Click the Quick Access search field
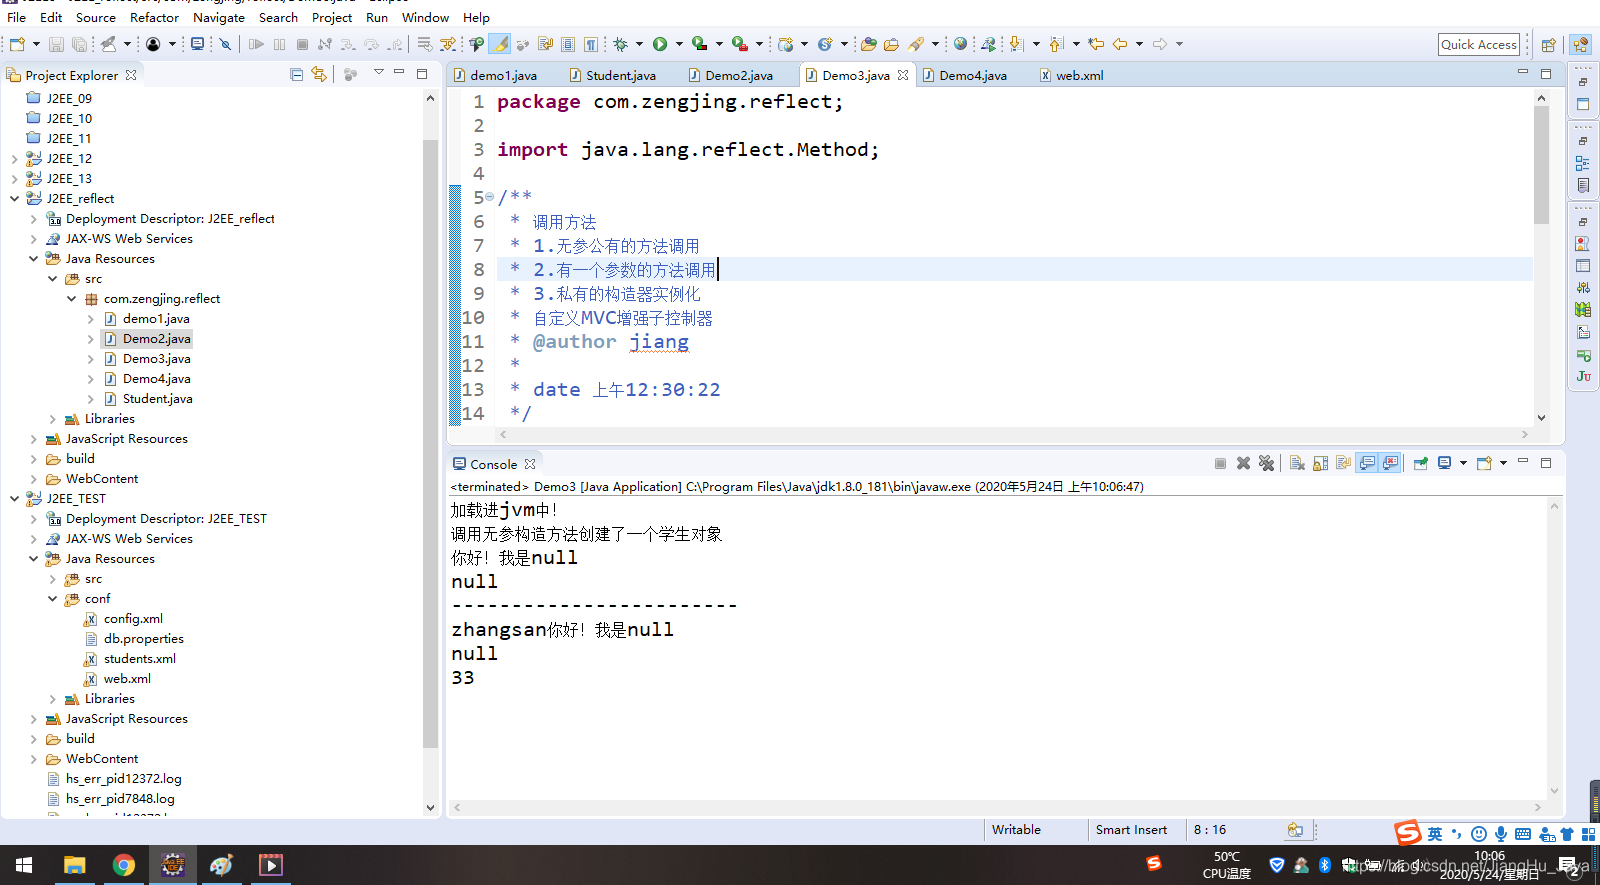The height and width of the screenshot is (885, 1600). (1479, 44)
